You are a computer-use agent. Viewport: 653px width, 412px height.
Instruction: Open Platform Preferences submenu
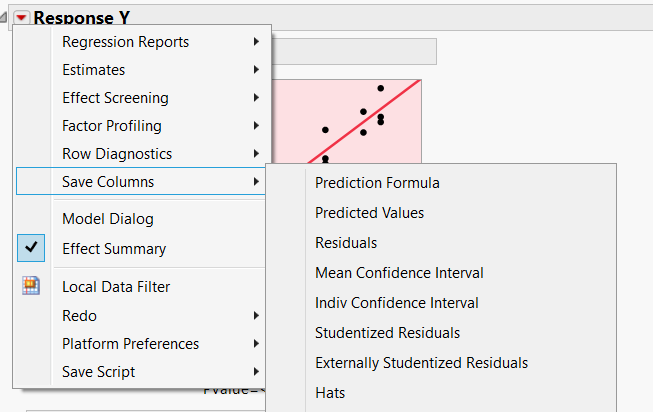(x=130, y=344)
